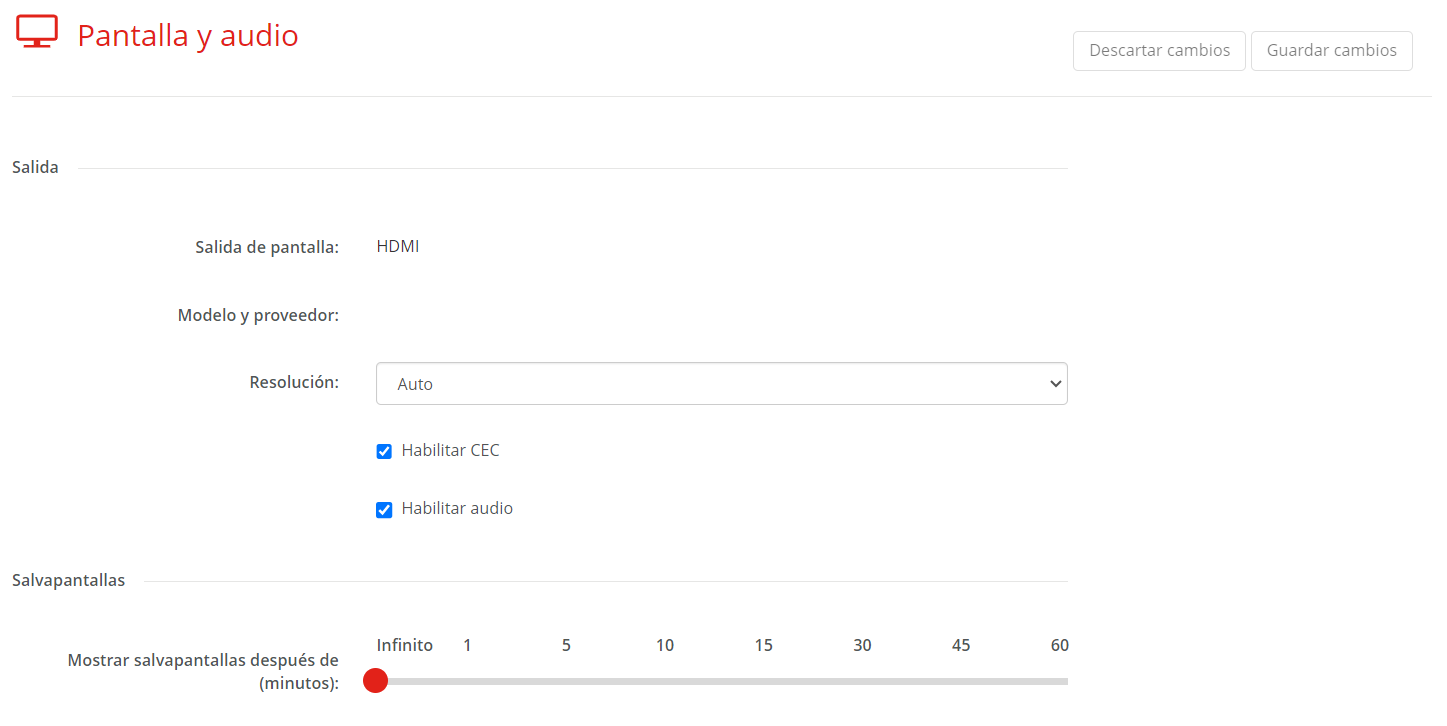The width and height of the screenshot is (1447, 726).
Task: Click the red screensaver slider handle
Action: tap(375, 681)
